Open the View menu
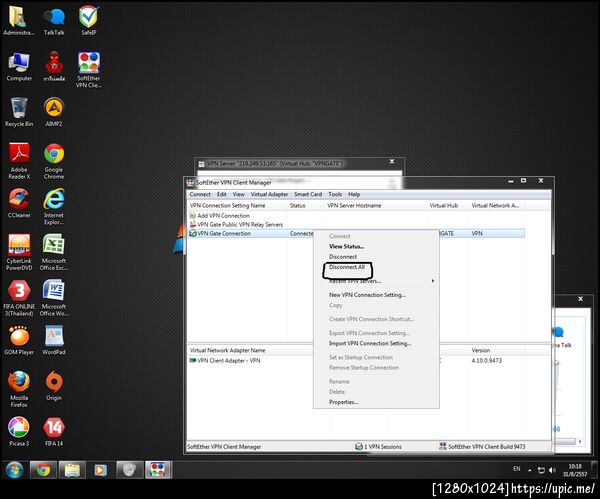The height and width of the screenshot is (499, 600). (238, 194)
